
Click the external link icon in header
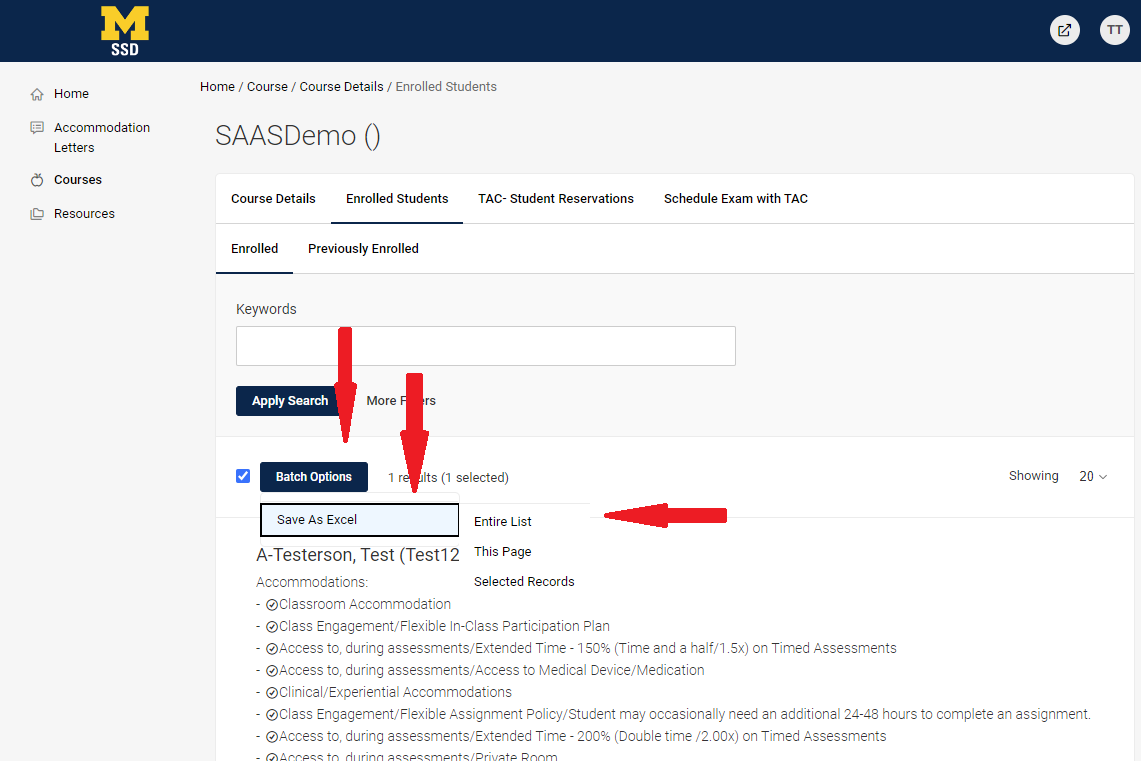click(x=1064, y=30)
